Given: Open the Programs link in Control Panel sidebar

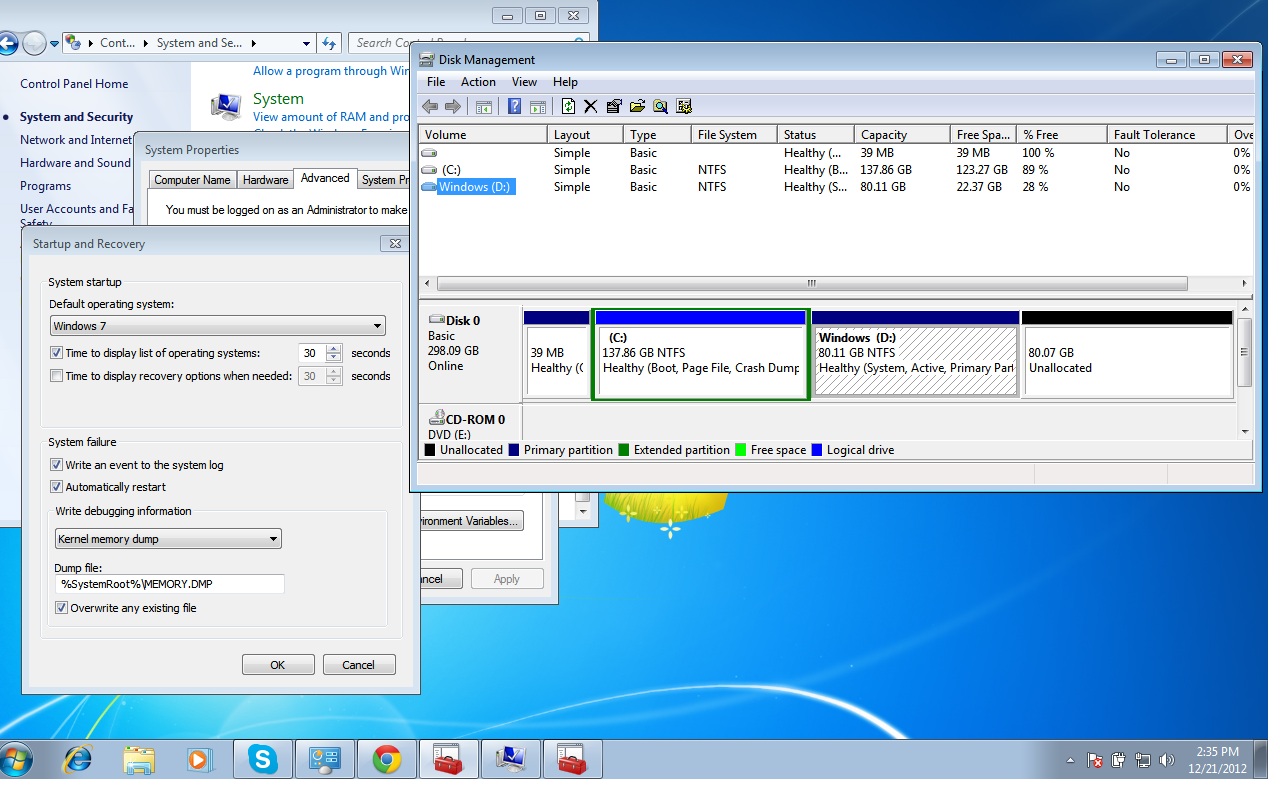Looking at the screenshot, I should (46, 186).
